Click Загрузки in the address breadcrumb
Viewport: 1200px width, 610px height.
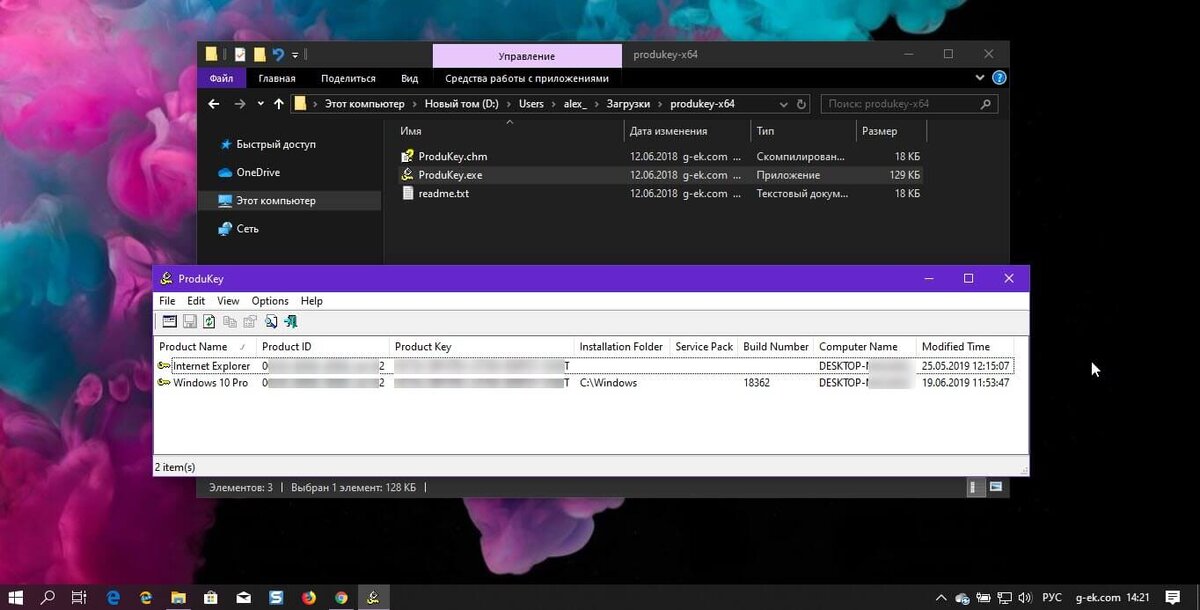pos(627,104)
